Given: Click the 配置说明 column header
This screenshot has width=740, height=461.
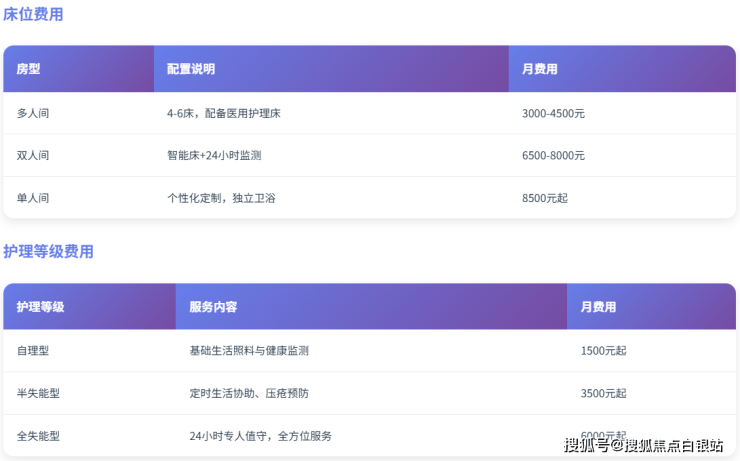Looking at the screenshot, I should [191, 69].
